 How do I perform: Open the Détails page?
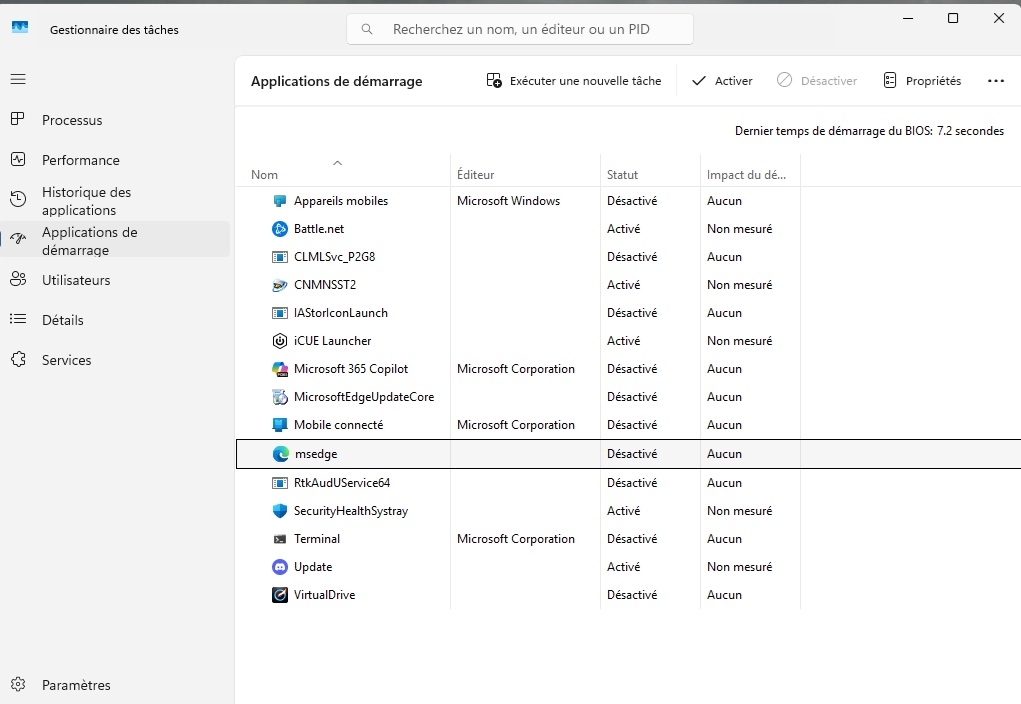115,320
